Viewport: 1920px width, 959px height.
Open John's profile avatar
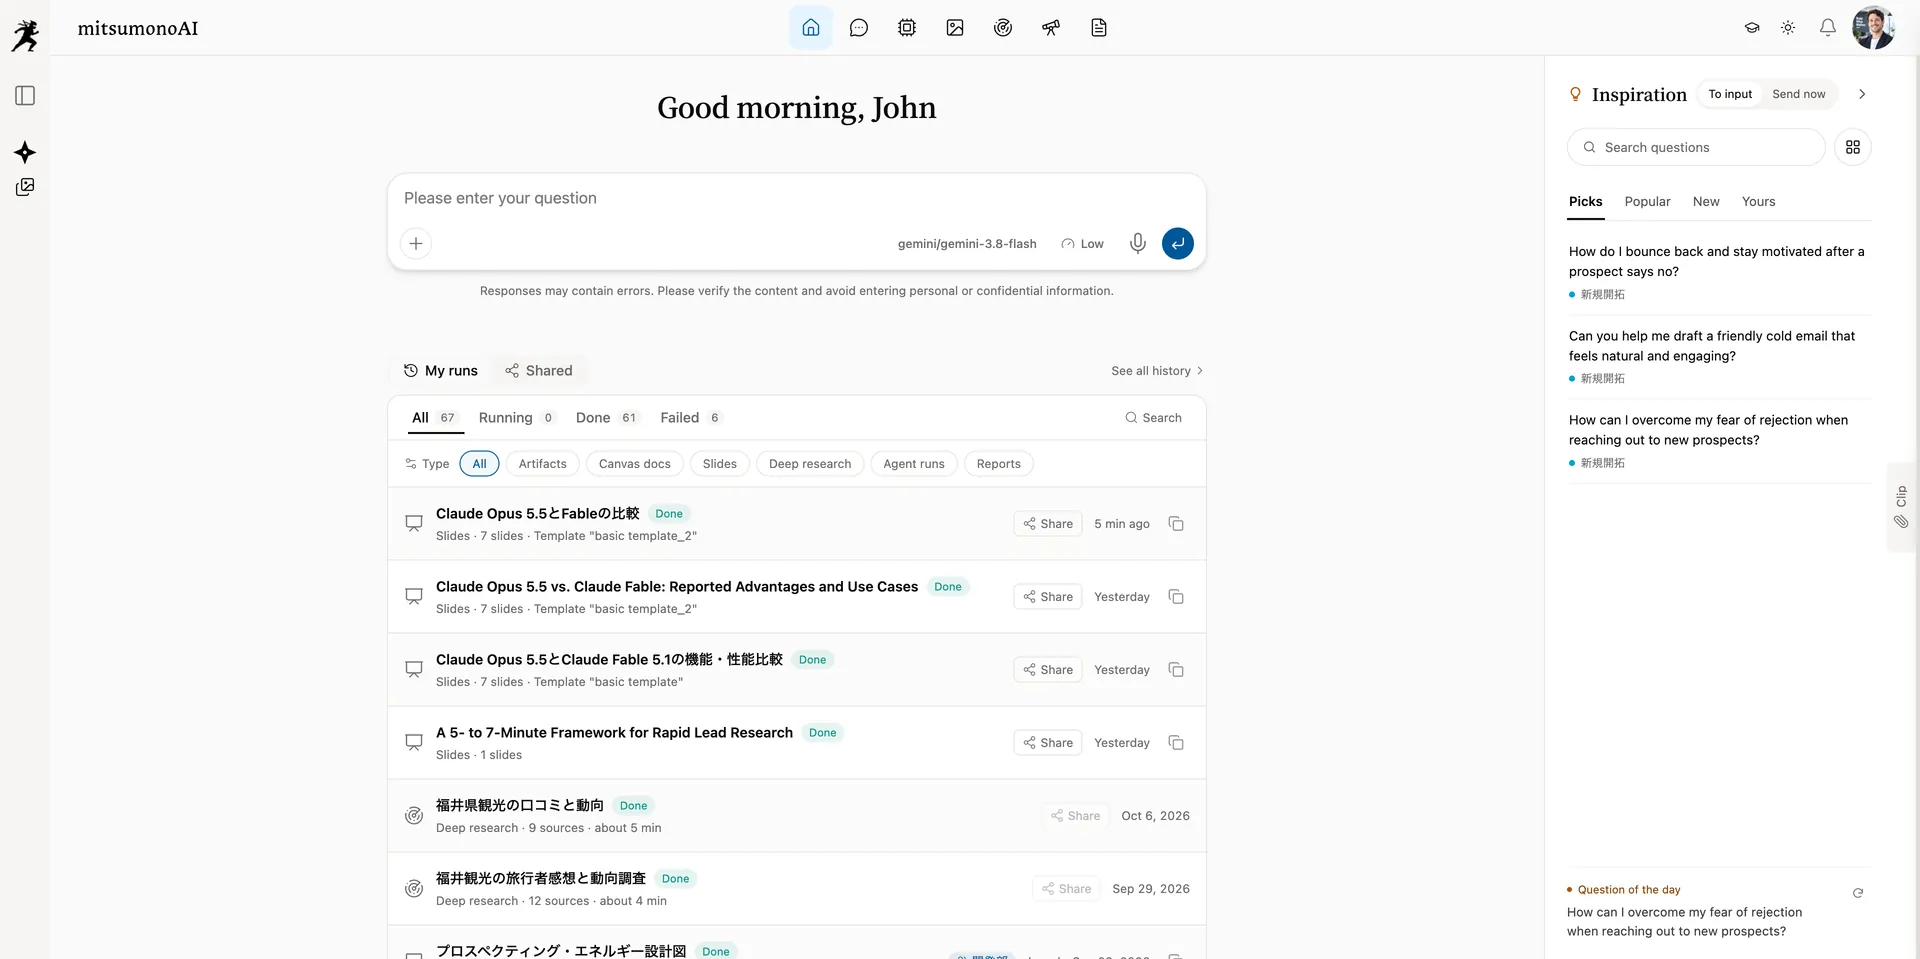[x=1873, y=28]
